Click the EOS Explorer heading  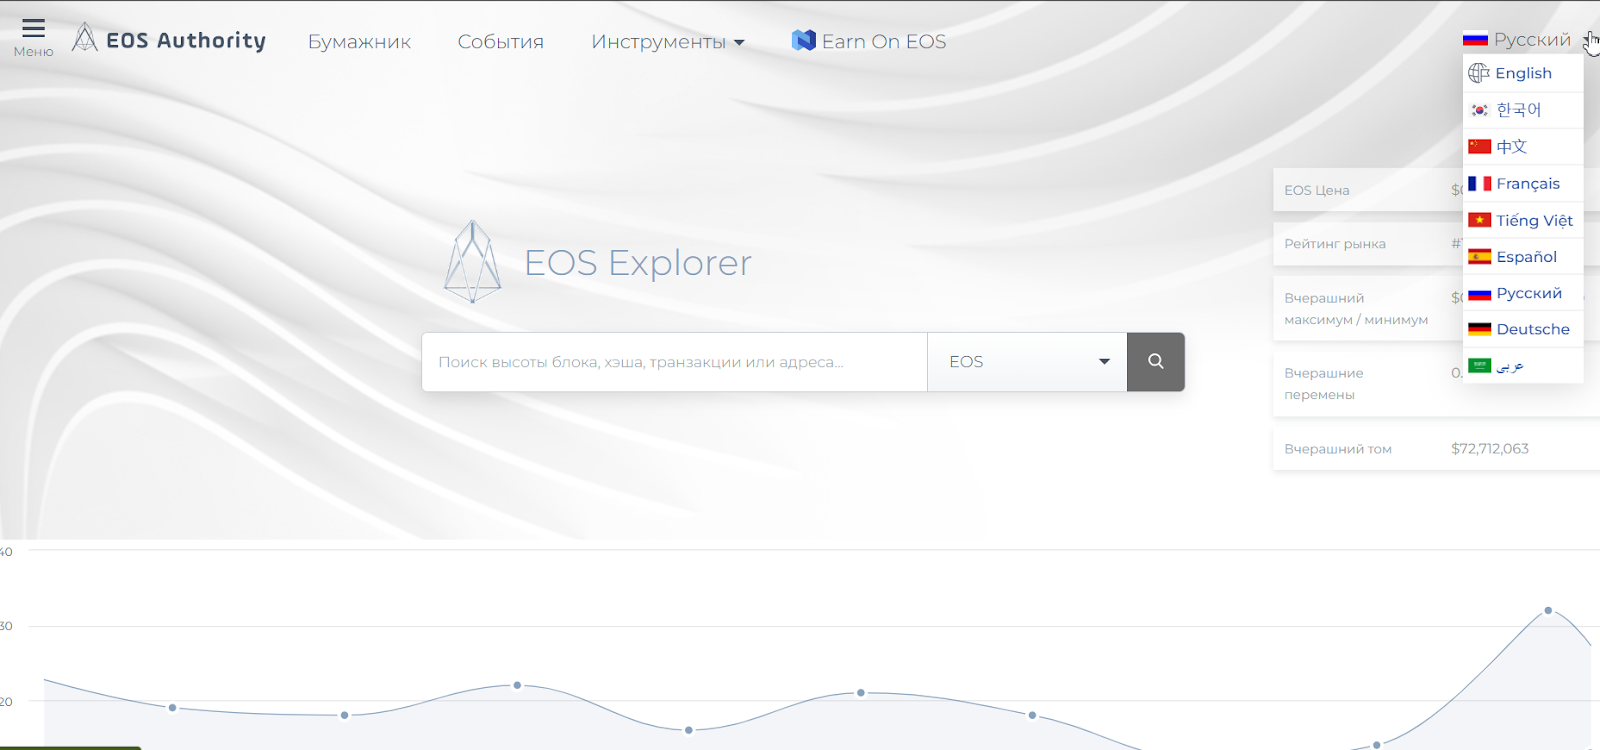(638, 263)
